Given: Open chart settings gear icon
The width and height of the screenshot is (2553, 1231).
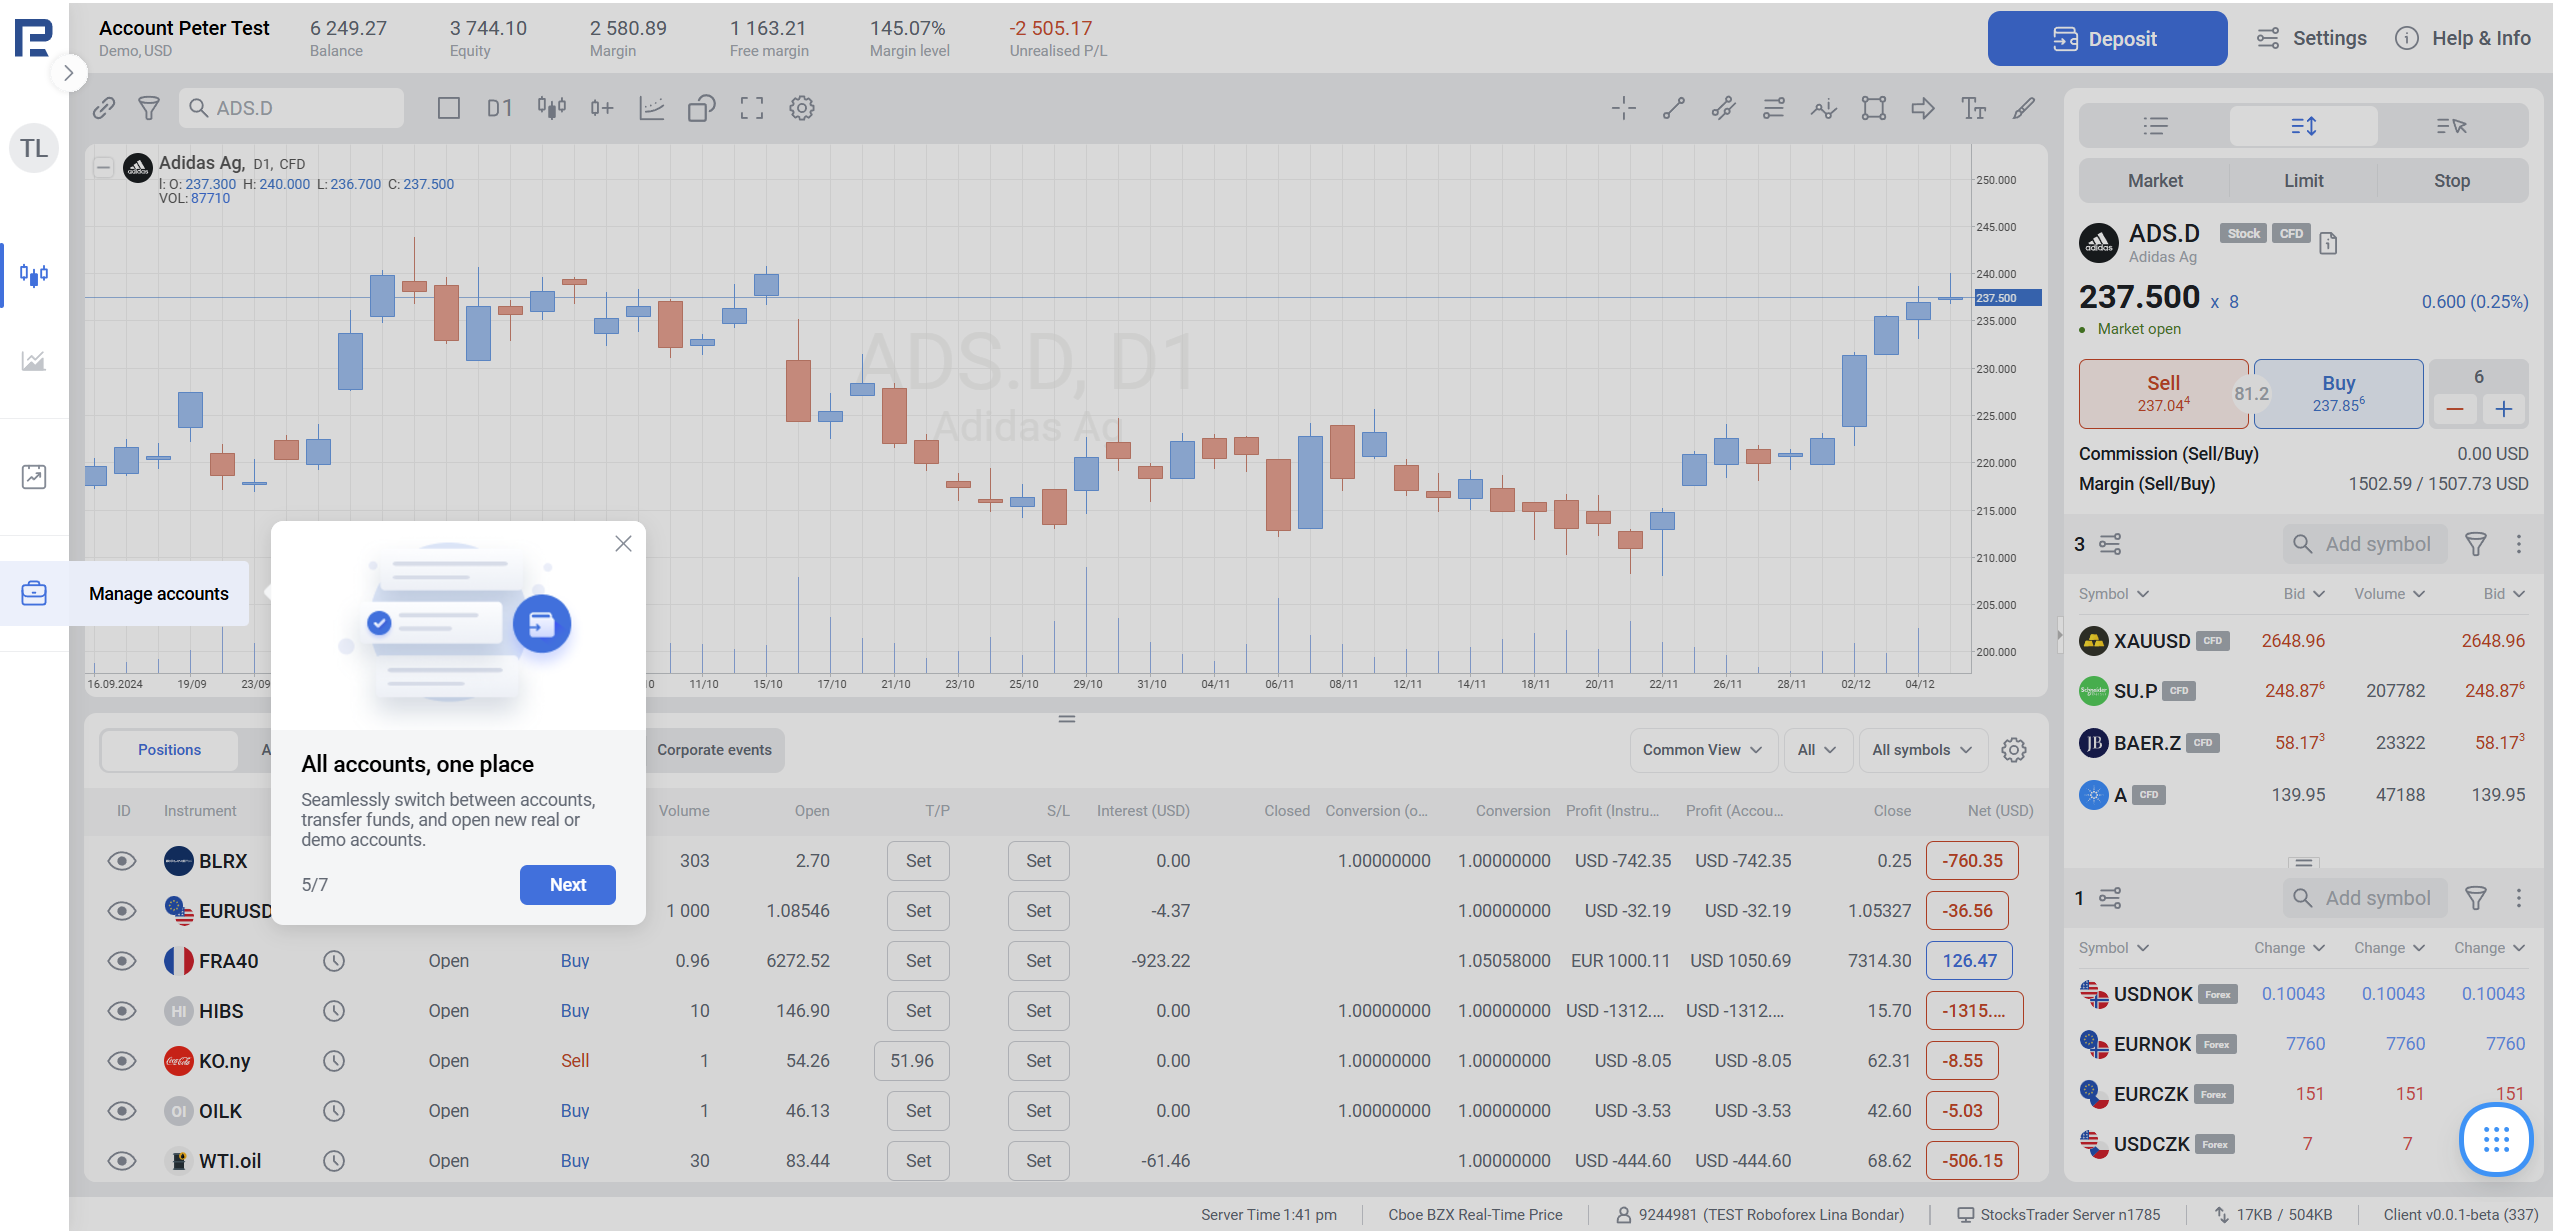Looking at the screenshot, I should click(x=801, y=108).
